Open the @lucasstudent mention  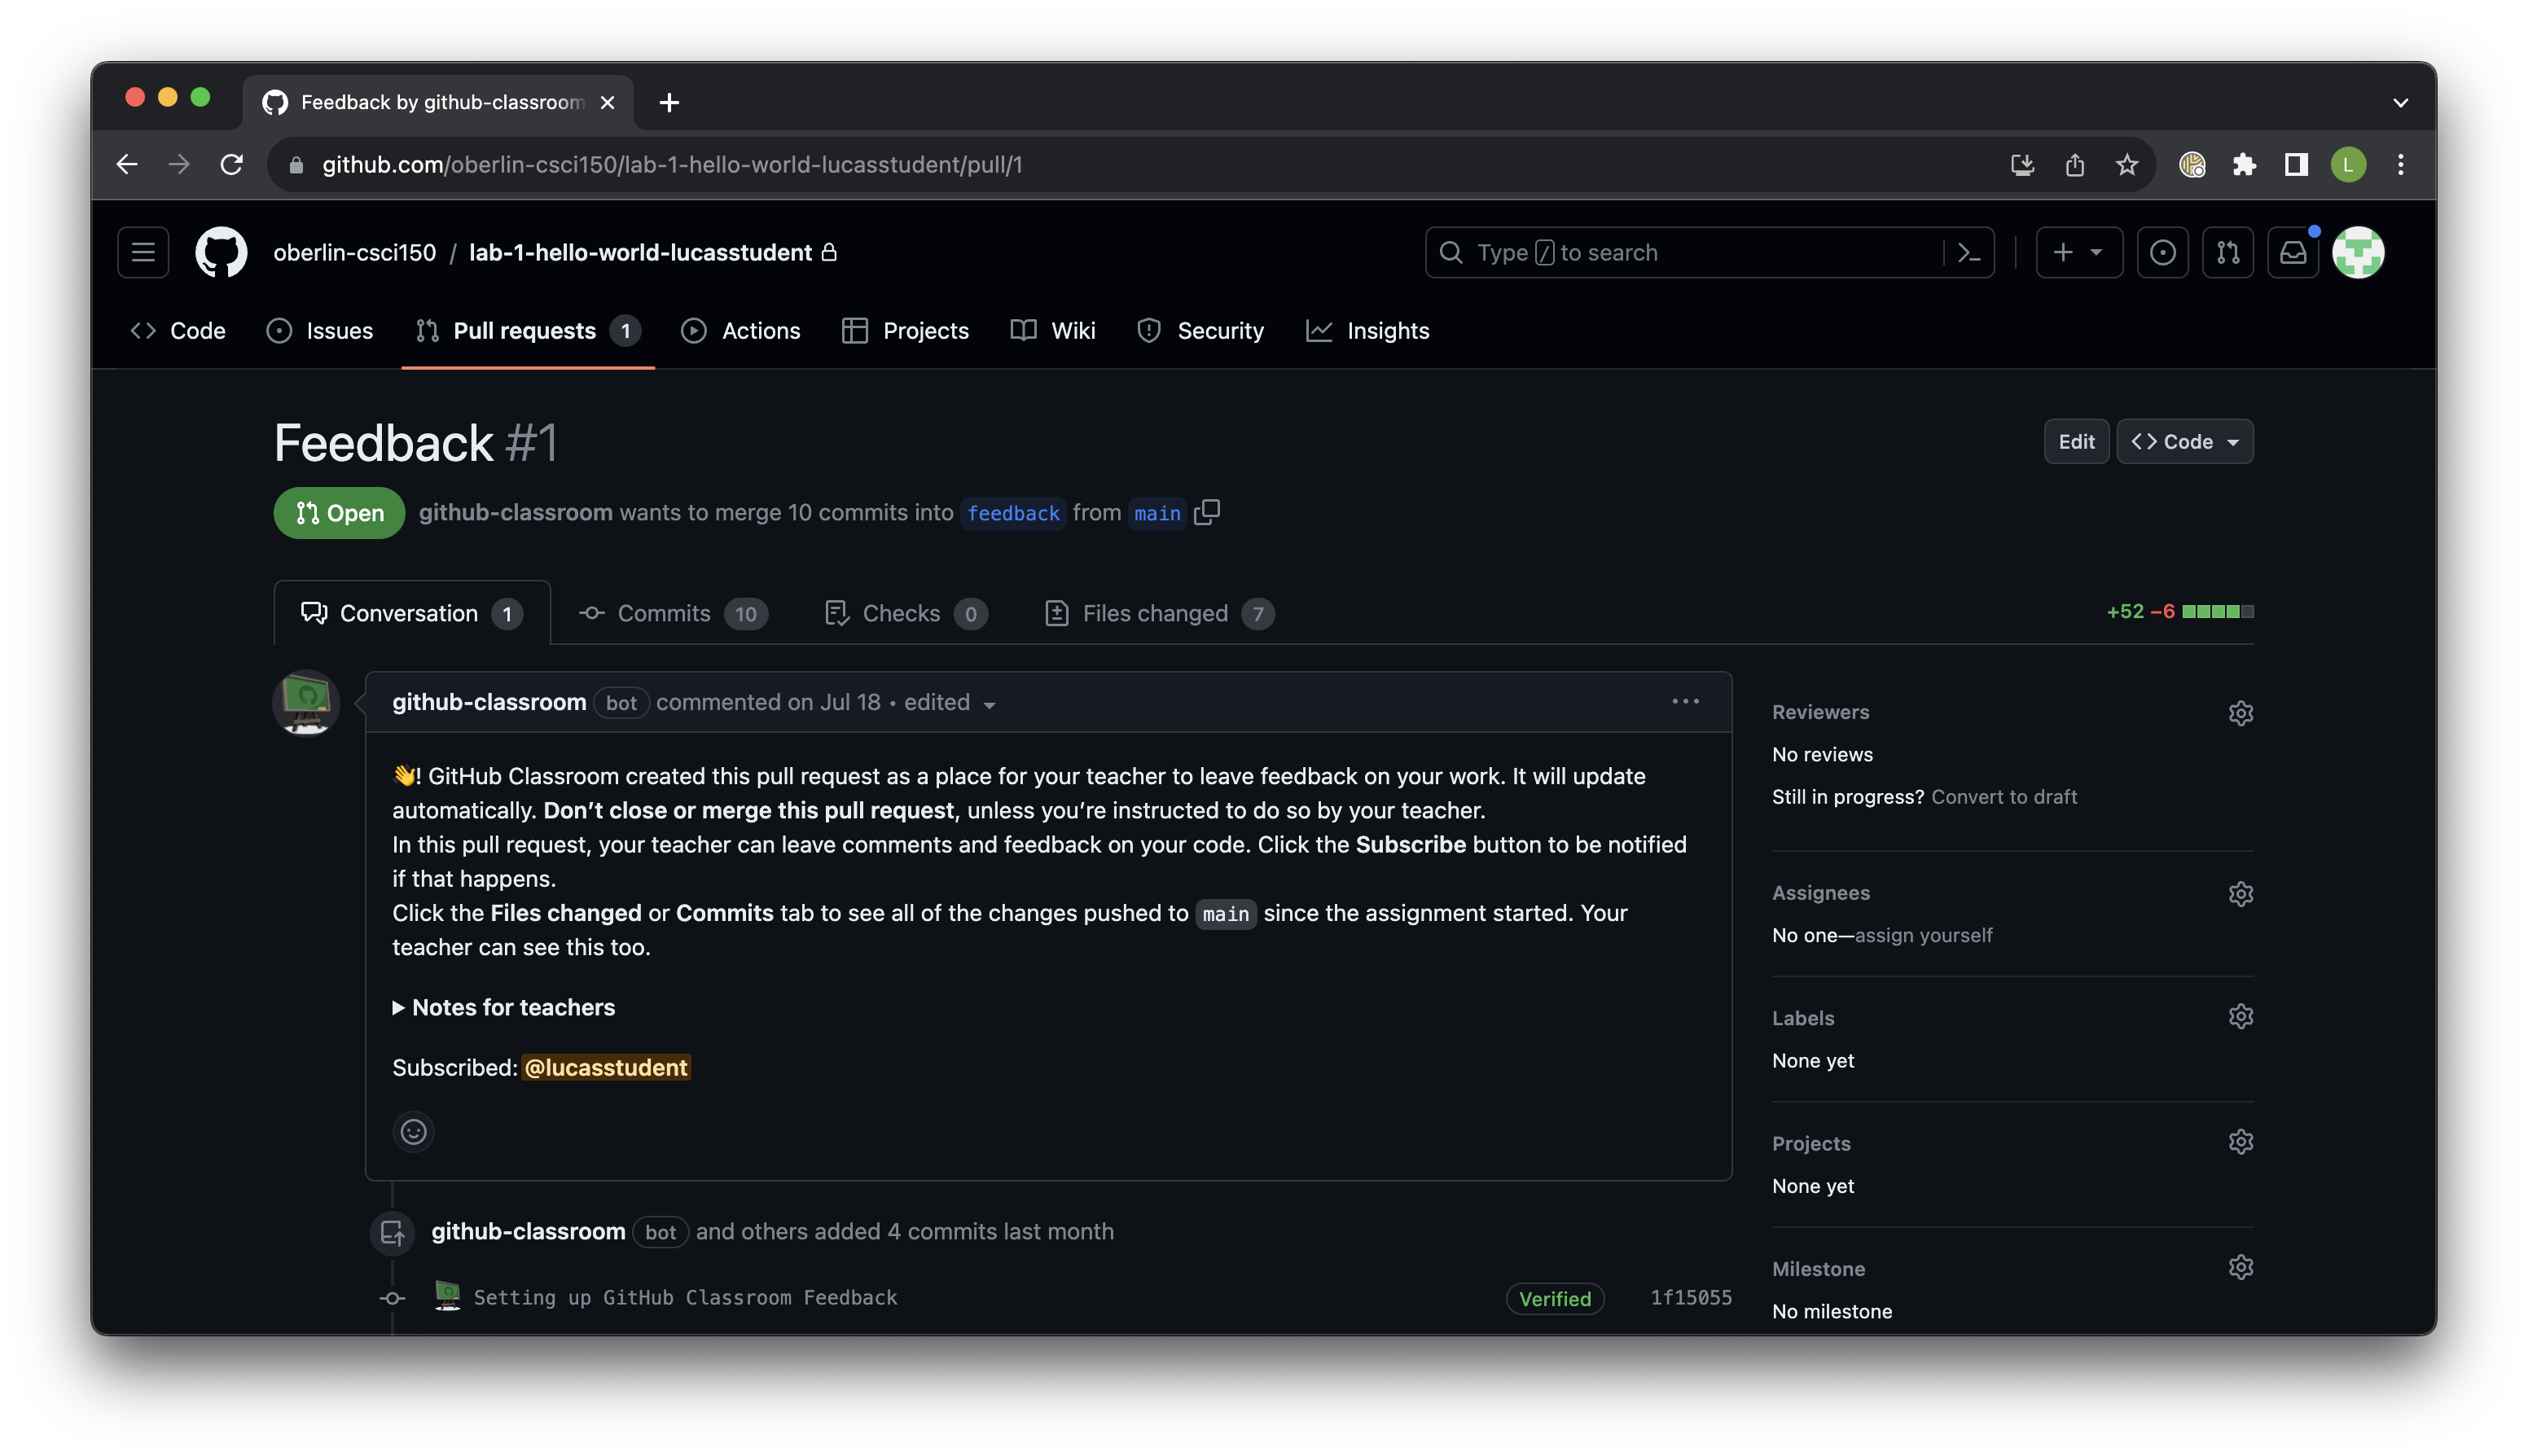606,1067
